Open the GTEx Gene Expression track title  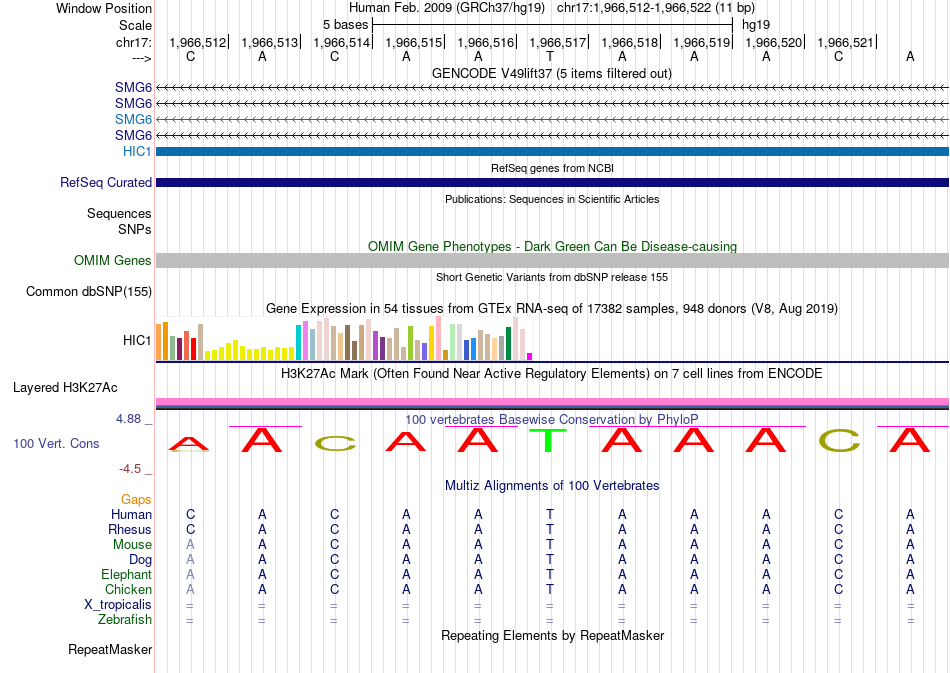[552, 308]
